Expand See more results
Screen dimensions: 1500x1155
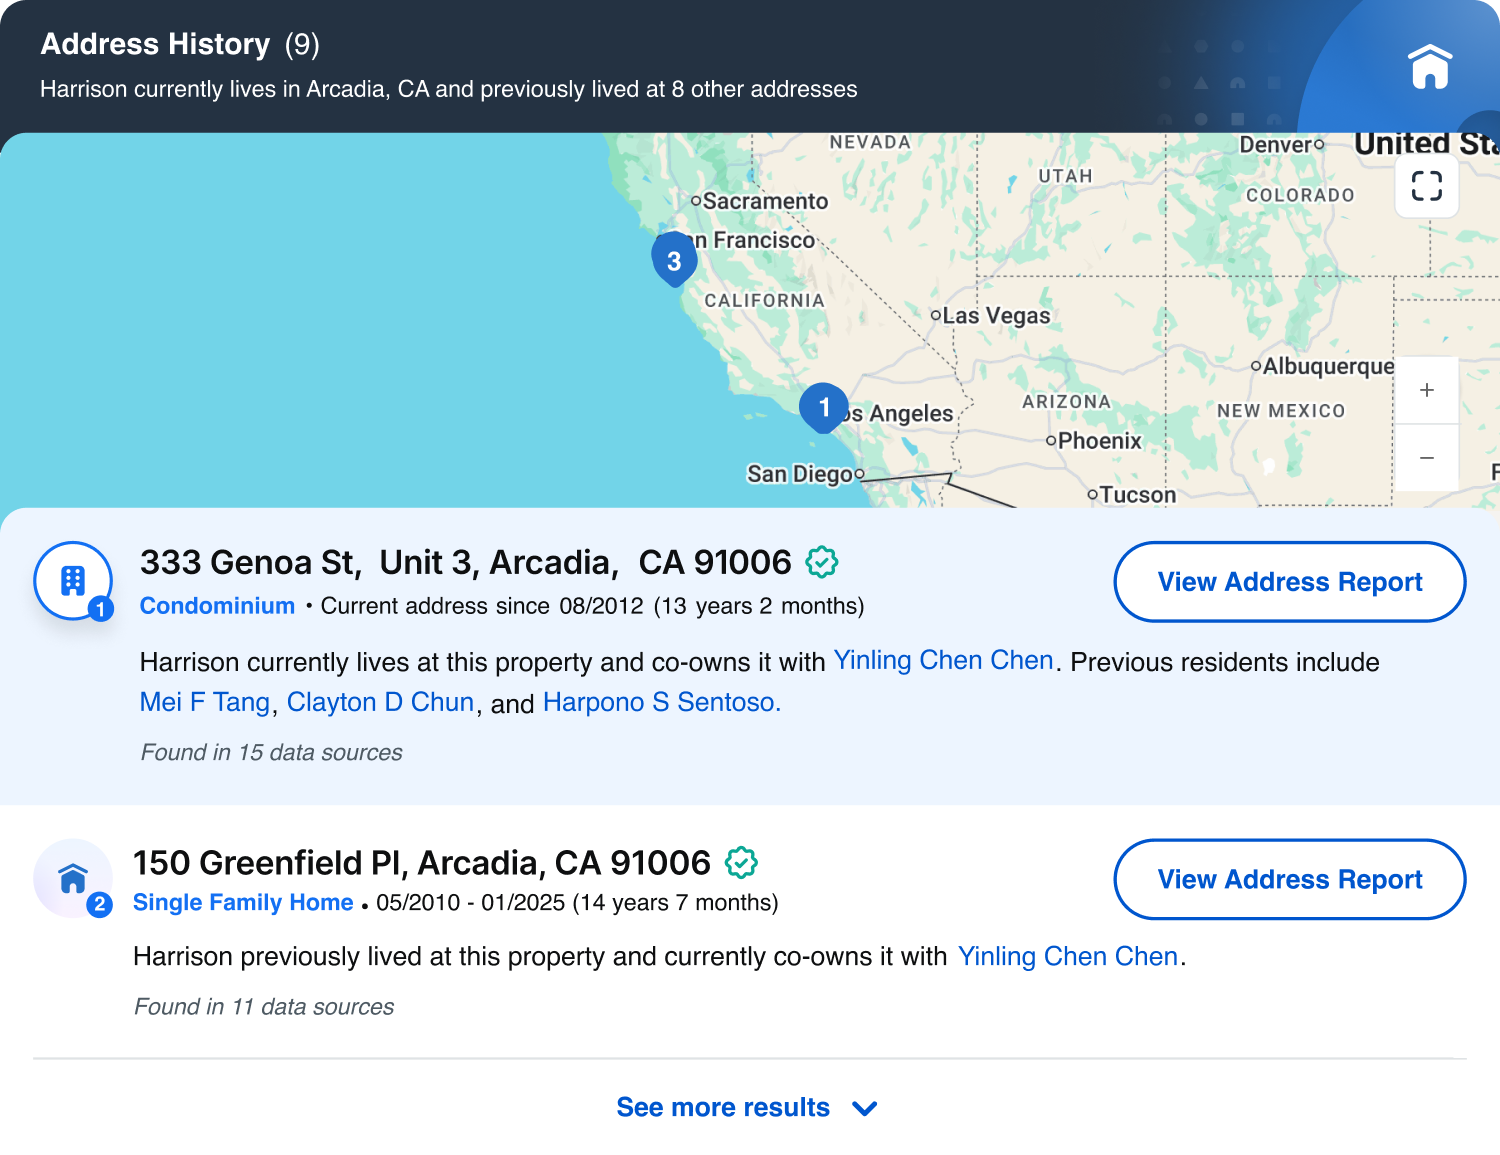tap(723, 1107)
